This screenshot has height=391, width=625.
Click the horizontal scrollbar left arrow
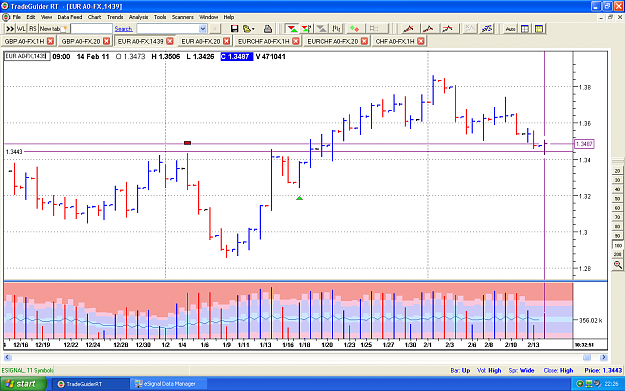coord(7,357)
